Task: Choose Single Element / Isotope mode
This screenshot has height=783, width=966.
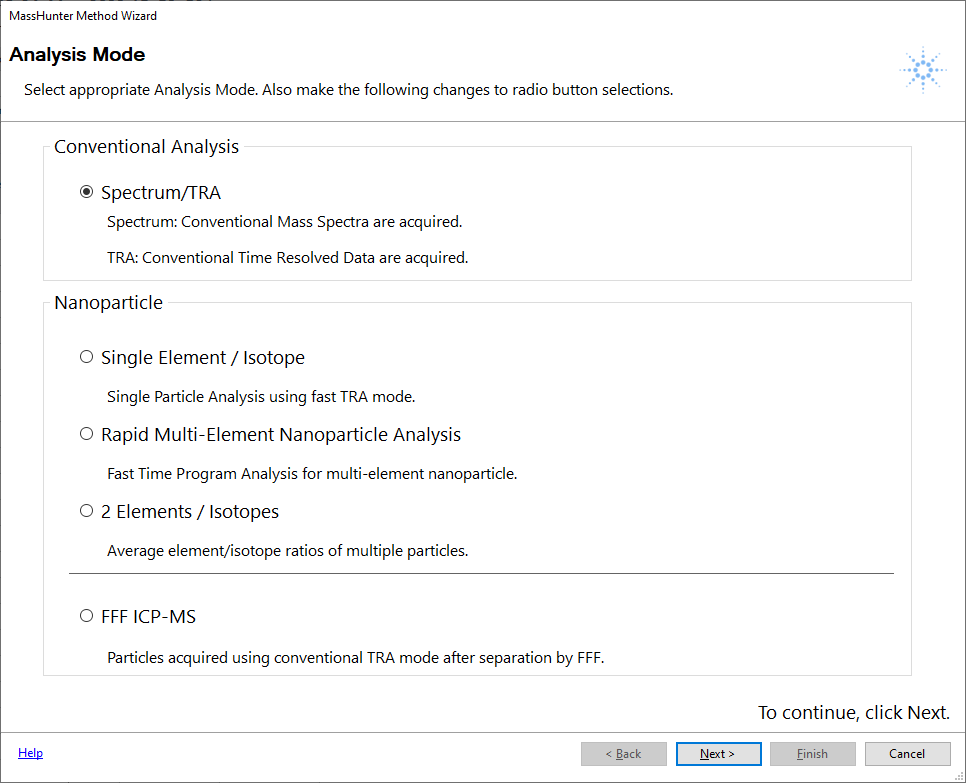Action: 87,357
